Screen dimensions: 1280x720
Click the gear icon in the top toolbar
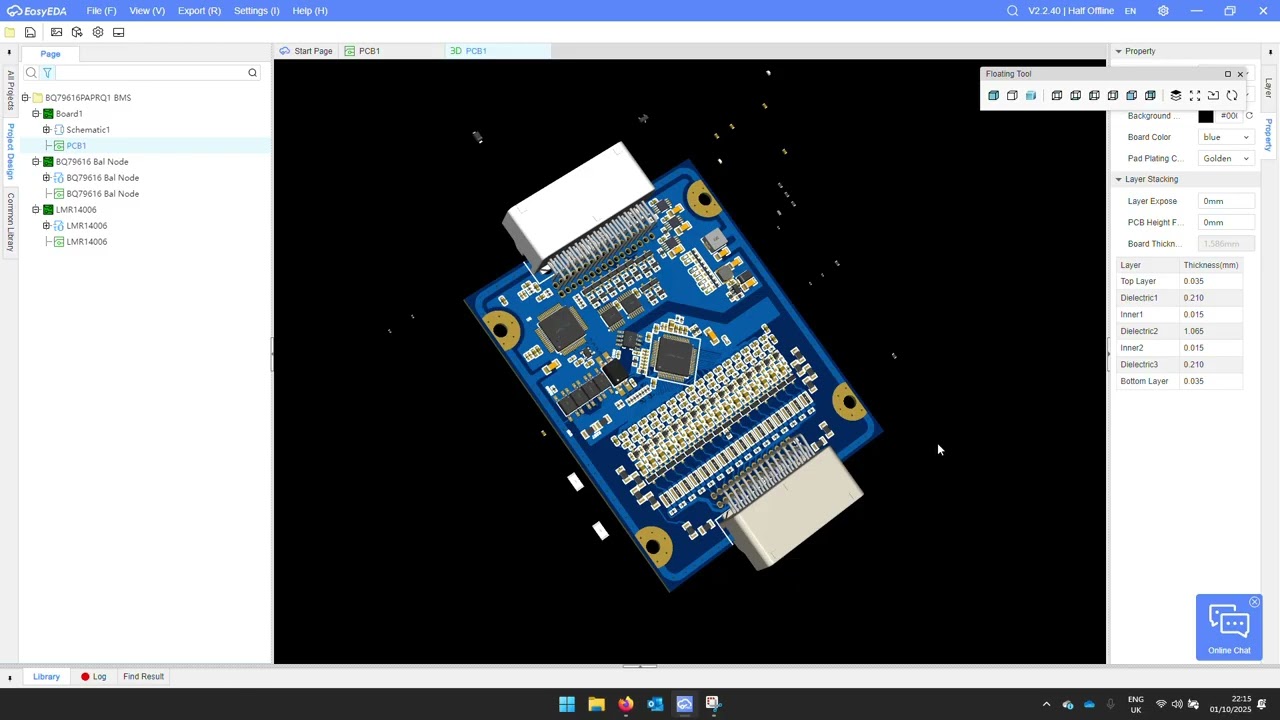click(x=98, y=32)
